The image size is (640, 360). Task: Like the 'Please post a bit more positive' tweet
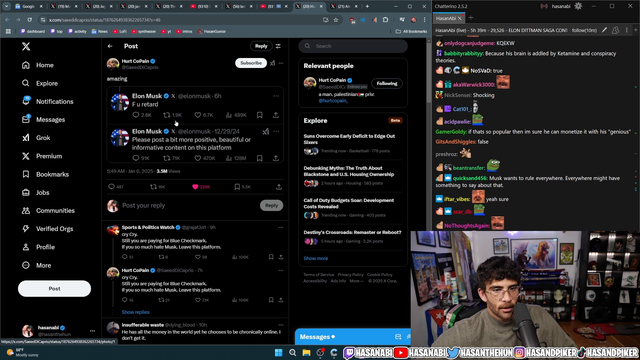coord(204,158)
